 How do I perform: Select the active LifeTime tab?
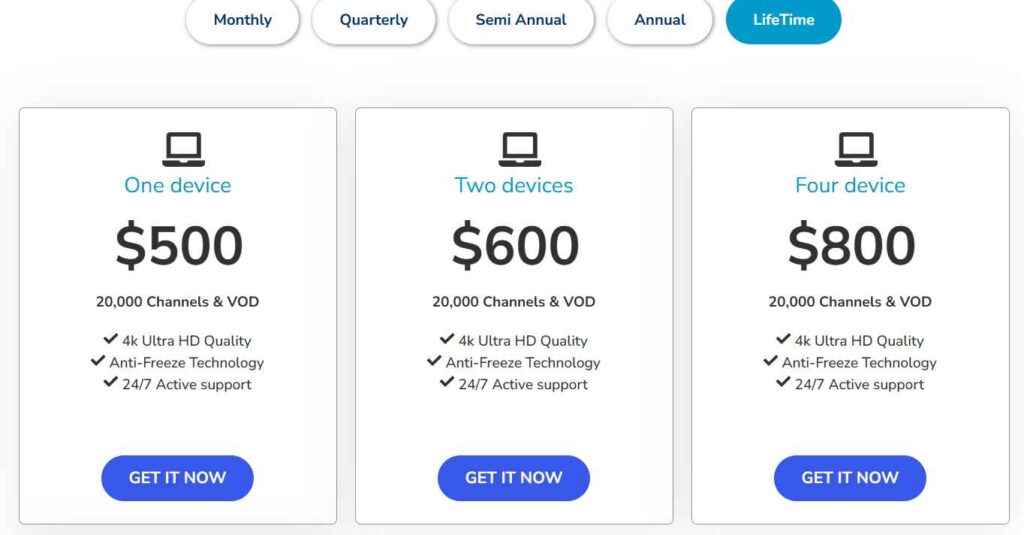click(783, 20)
